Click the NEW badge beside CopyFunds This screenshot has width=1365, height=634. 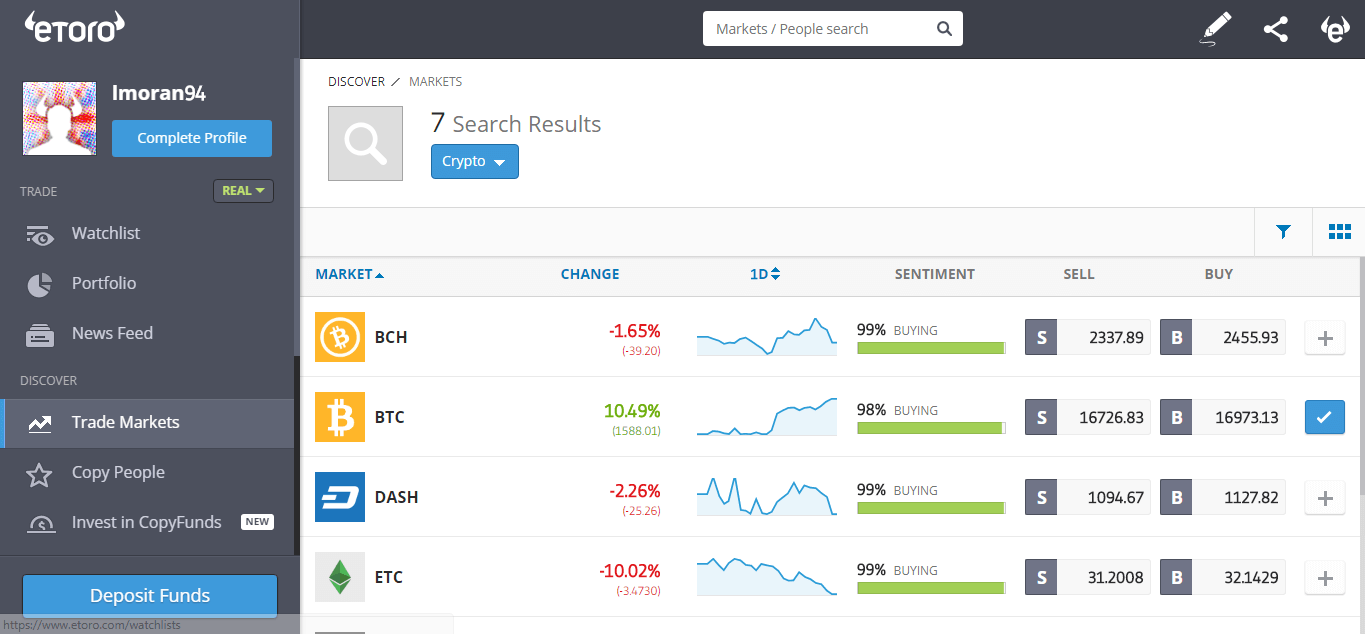pyautogui.click(x=257, y=522)
